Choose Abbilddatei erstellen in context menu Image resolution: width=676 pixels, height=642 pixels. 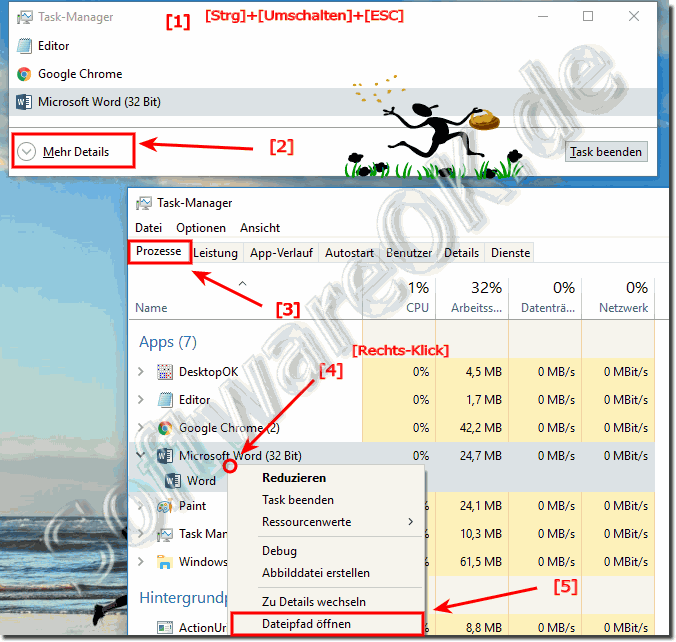pyautogui.click(x=327, y=573)
